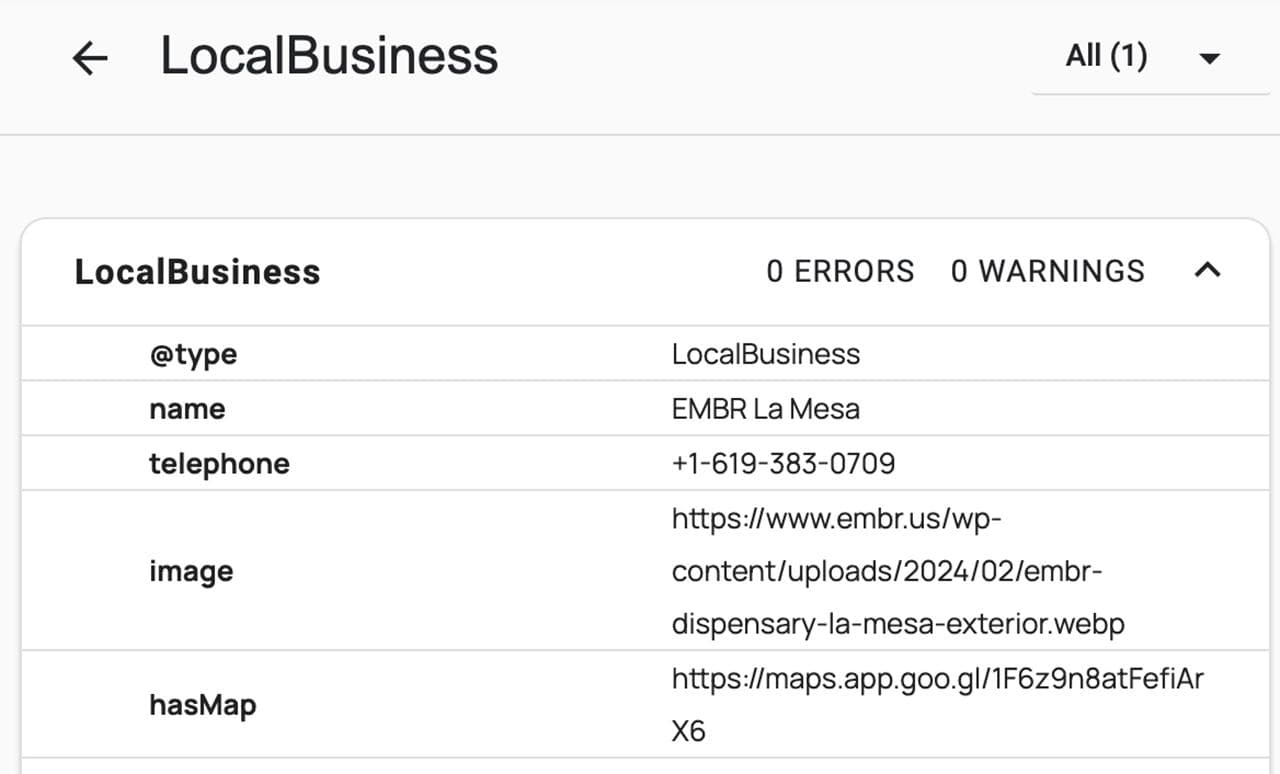Click the 'dispensary-la-mesa-exterior.webp' text line

[x=897, y=624]
